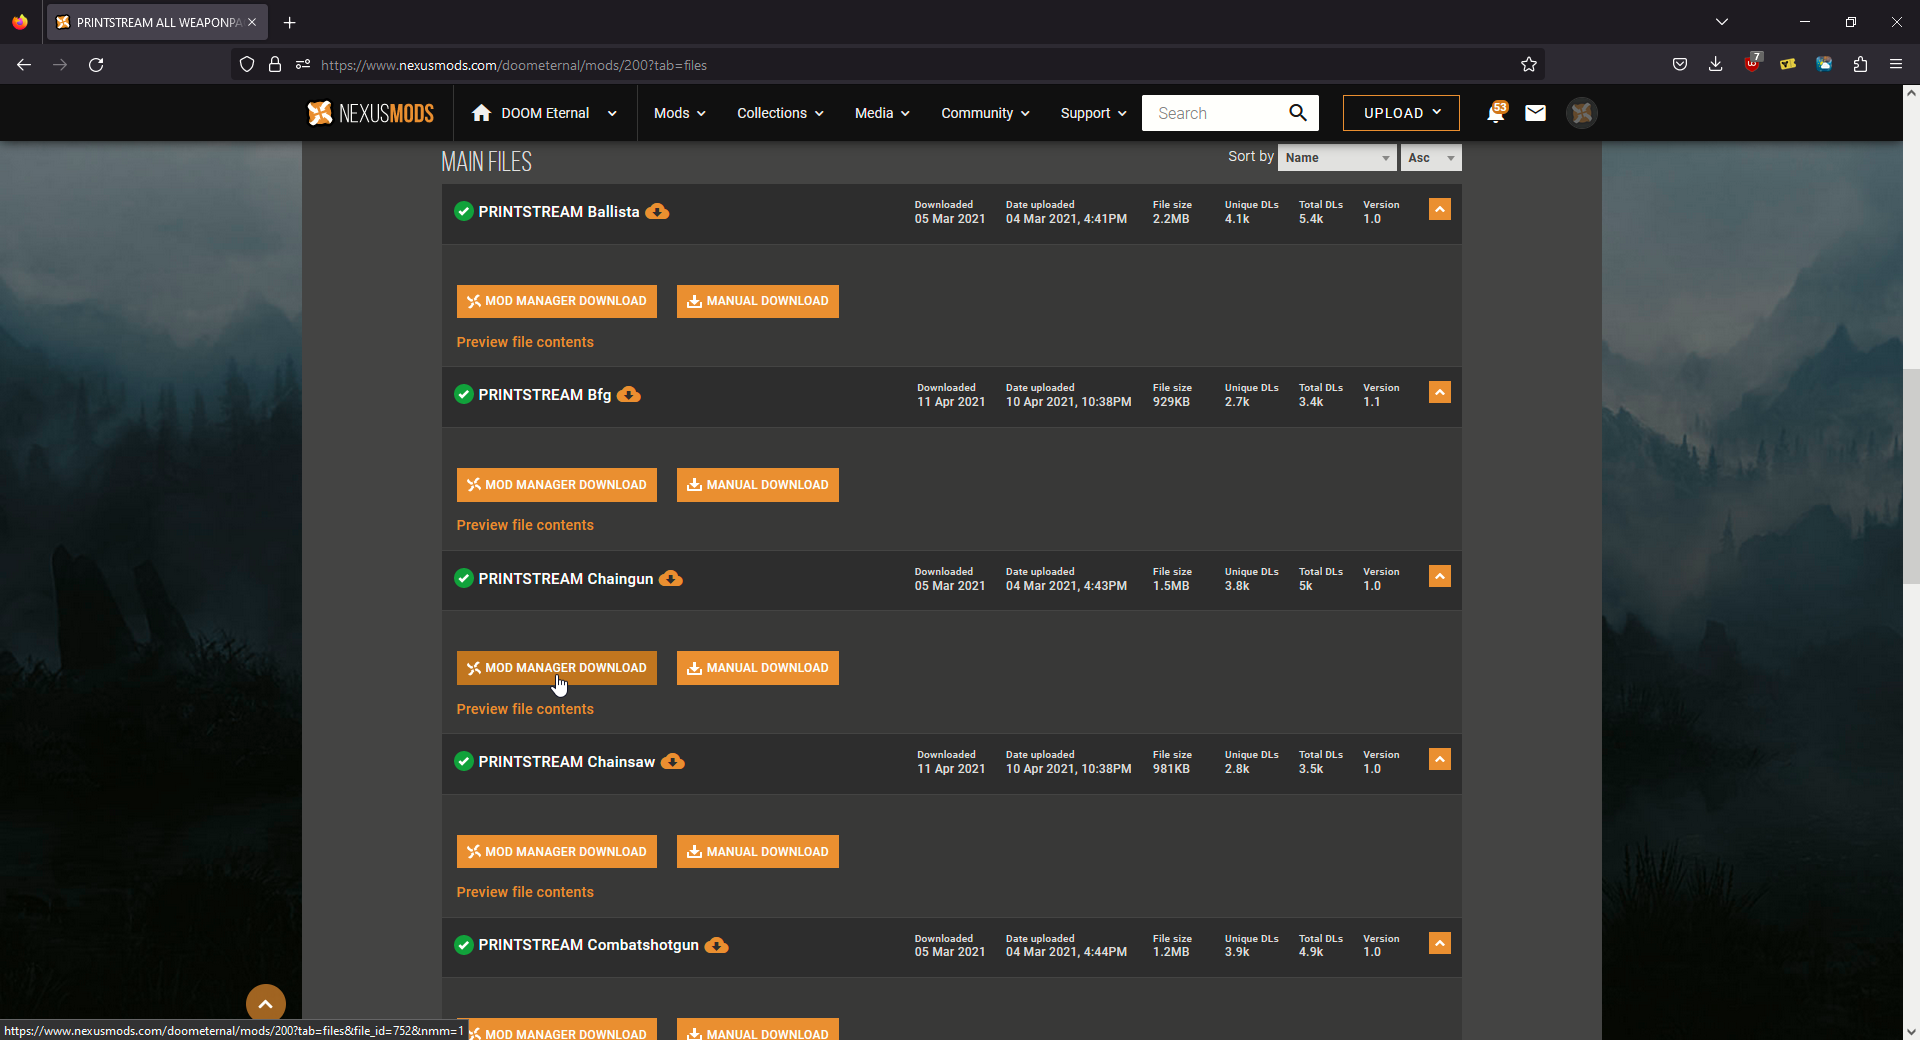Go to the DOOM Eternal home icon
Image resolution: width=1920 pixels, height=1040 pixels.
click(481, 113)
